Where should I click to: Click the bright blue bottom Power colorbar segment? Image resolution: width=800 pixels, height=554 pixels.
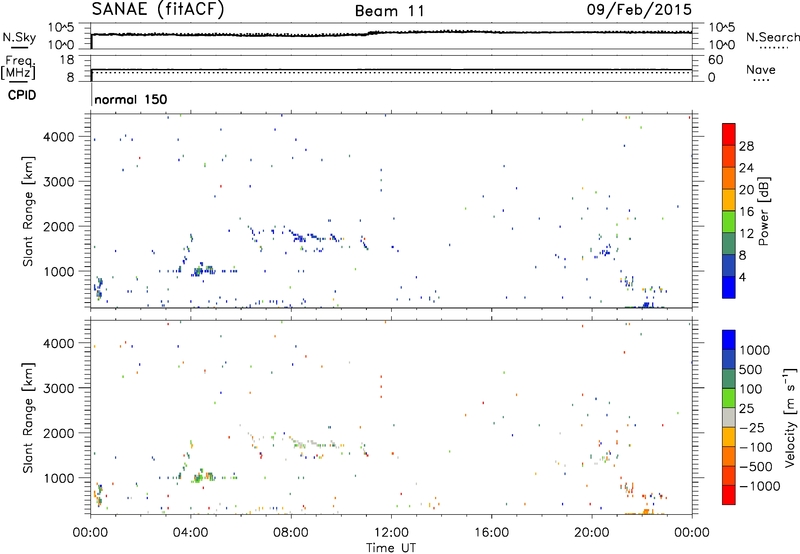[x=729, y=287]
